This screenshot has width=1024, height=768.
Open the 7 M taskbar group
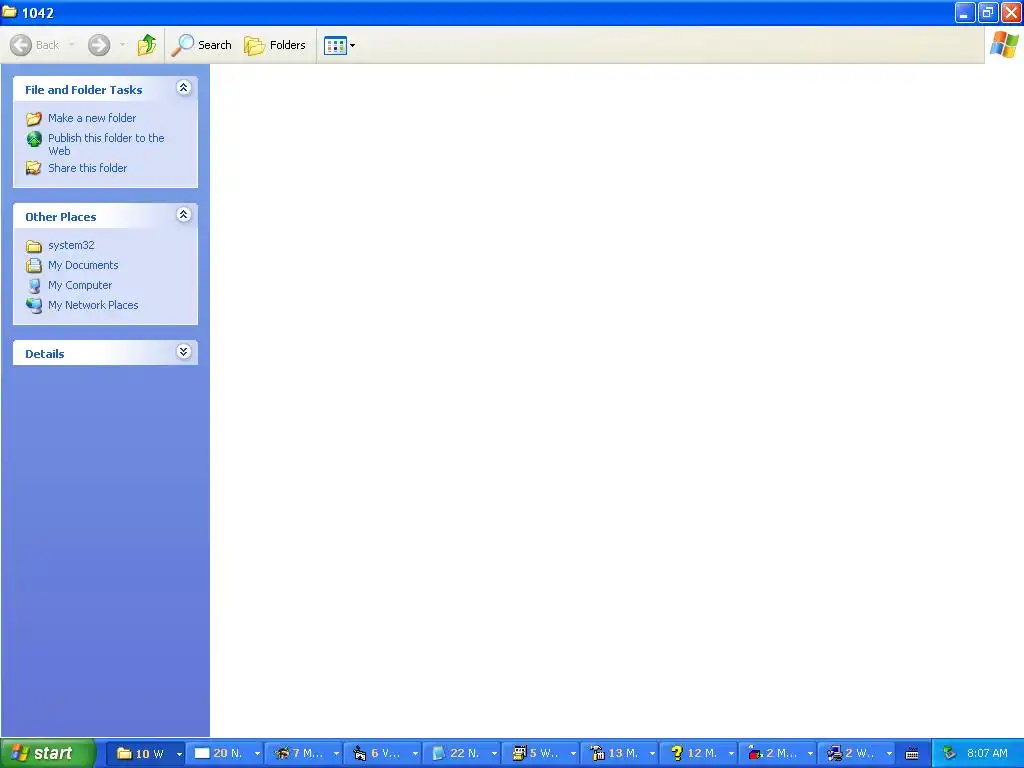click(x=303, y=753)
